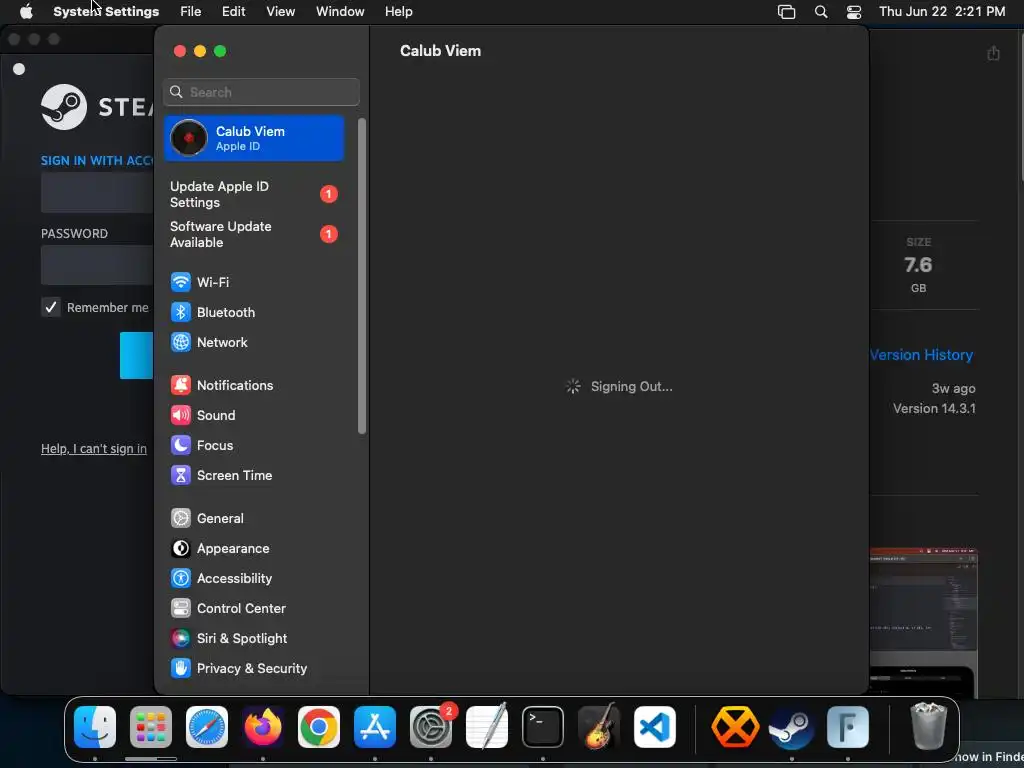Open TextEdit from the Dock
The image size is (1024, 768).
[487, 727]
